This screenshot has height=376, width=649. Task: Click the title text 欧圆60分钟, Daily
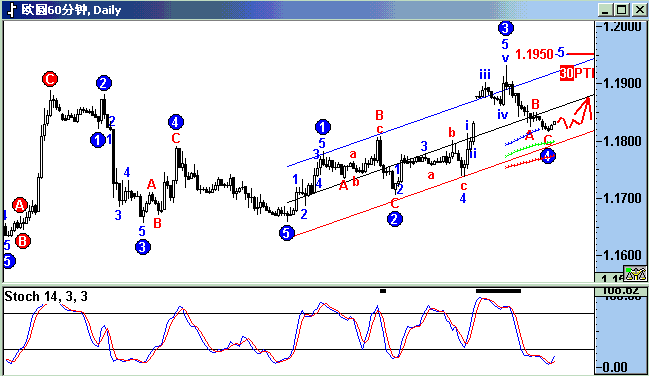[x=71, y=10]
